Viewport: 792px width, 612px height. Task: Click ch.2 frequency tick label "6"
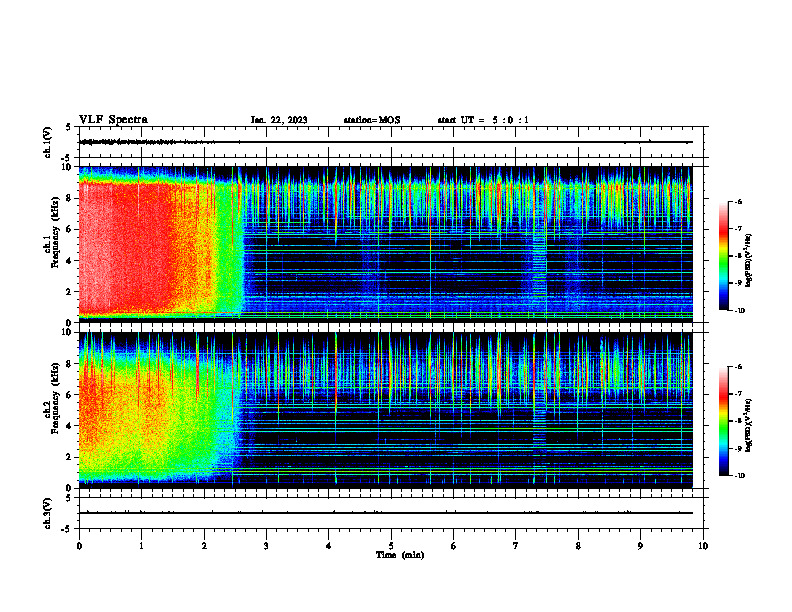click(x=70, y=395)
